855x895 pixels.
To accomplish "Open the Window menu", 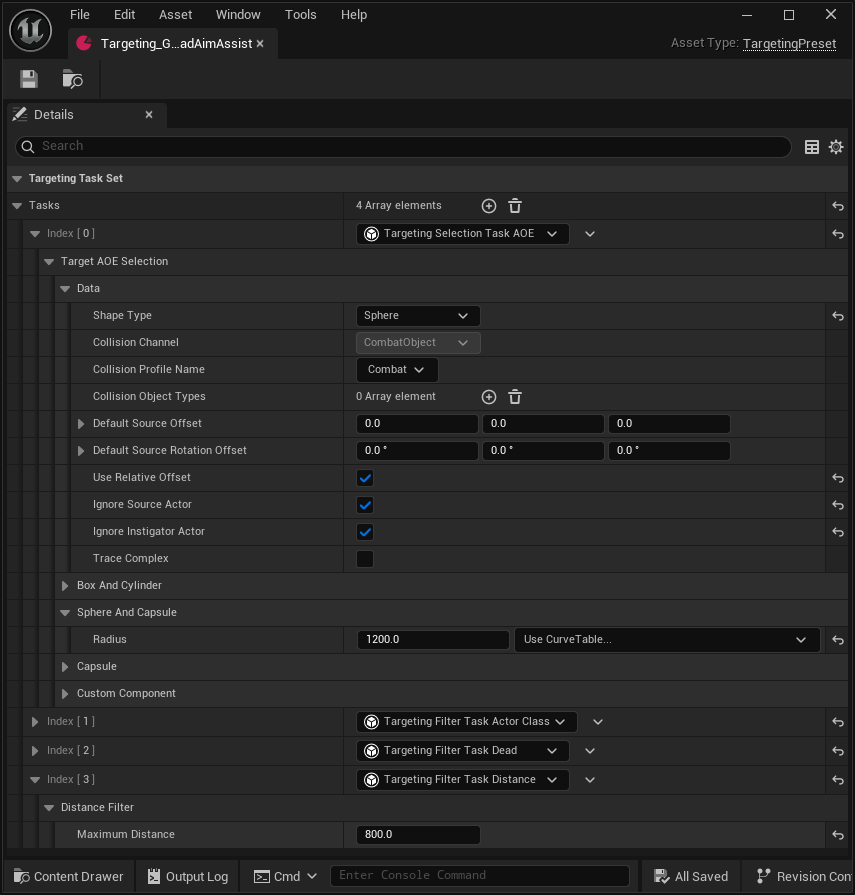I will (x=238, y=15).
